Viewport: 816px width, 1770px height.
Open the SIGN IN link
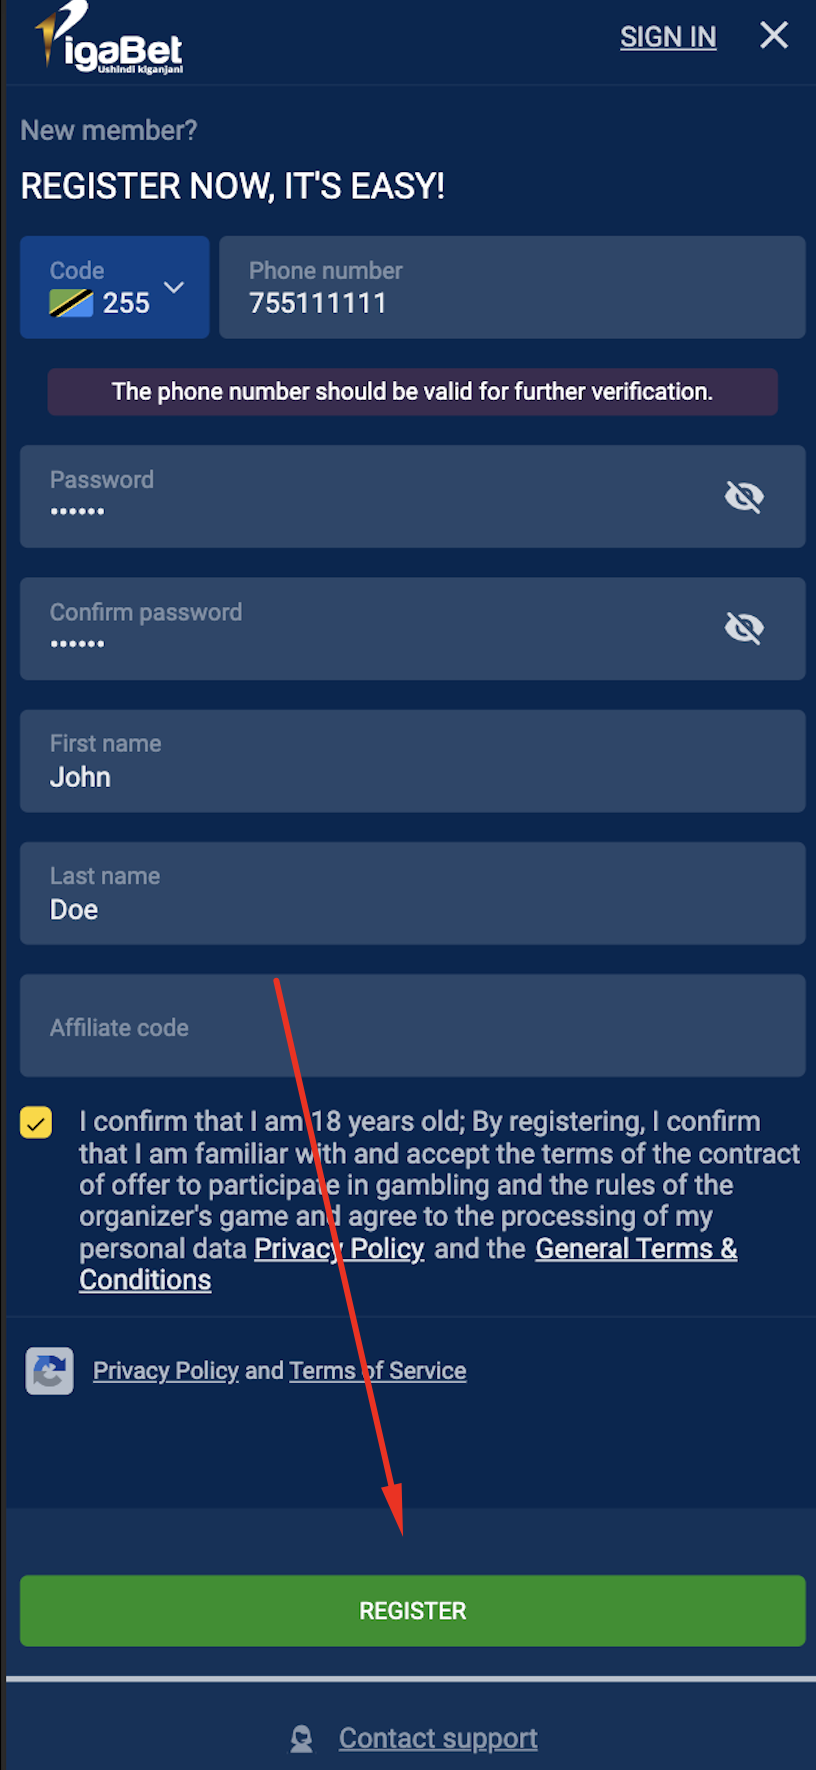668,37
